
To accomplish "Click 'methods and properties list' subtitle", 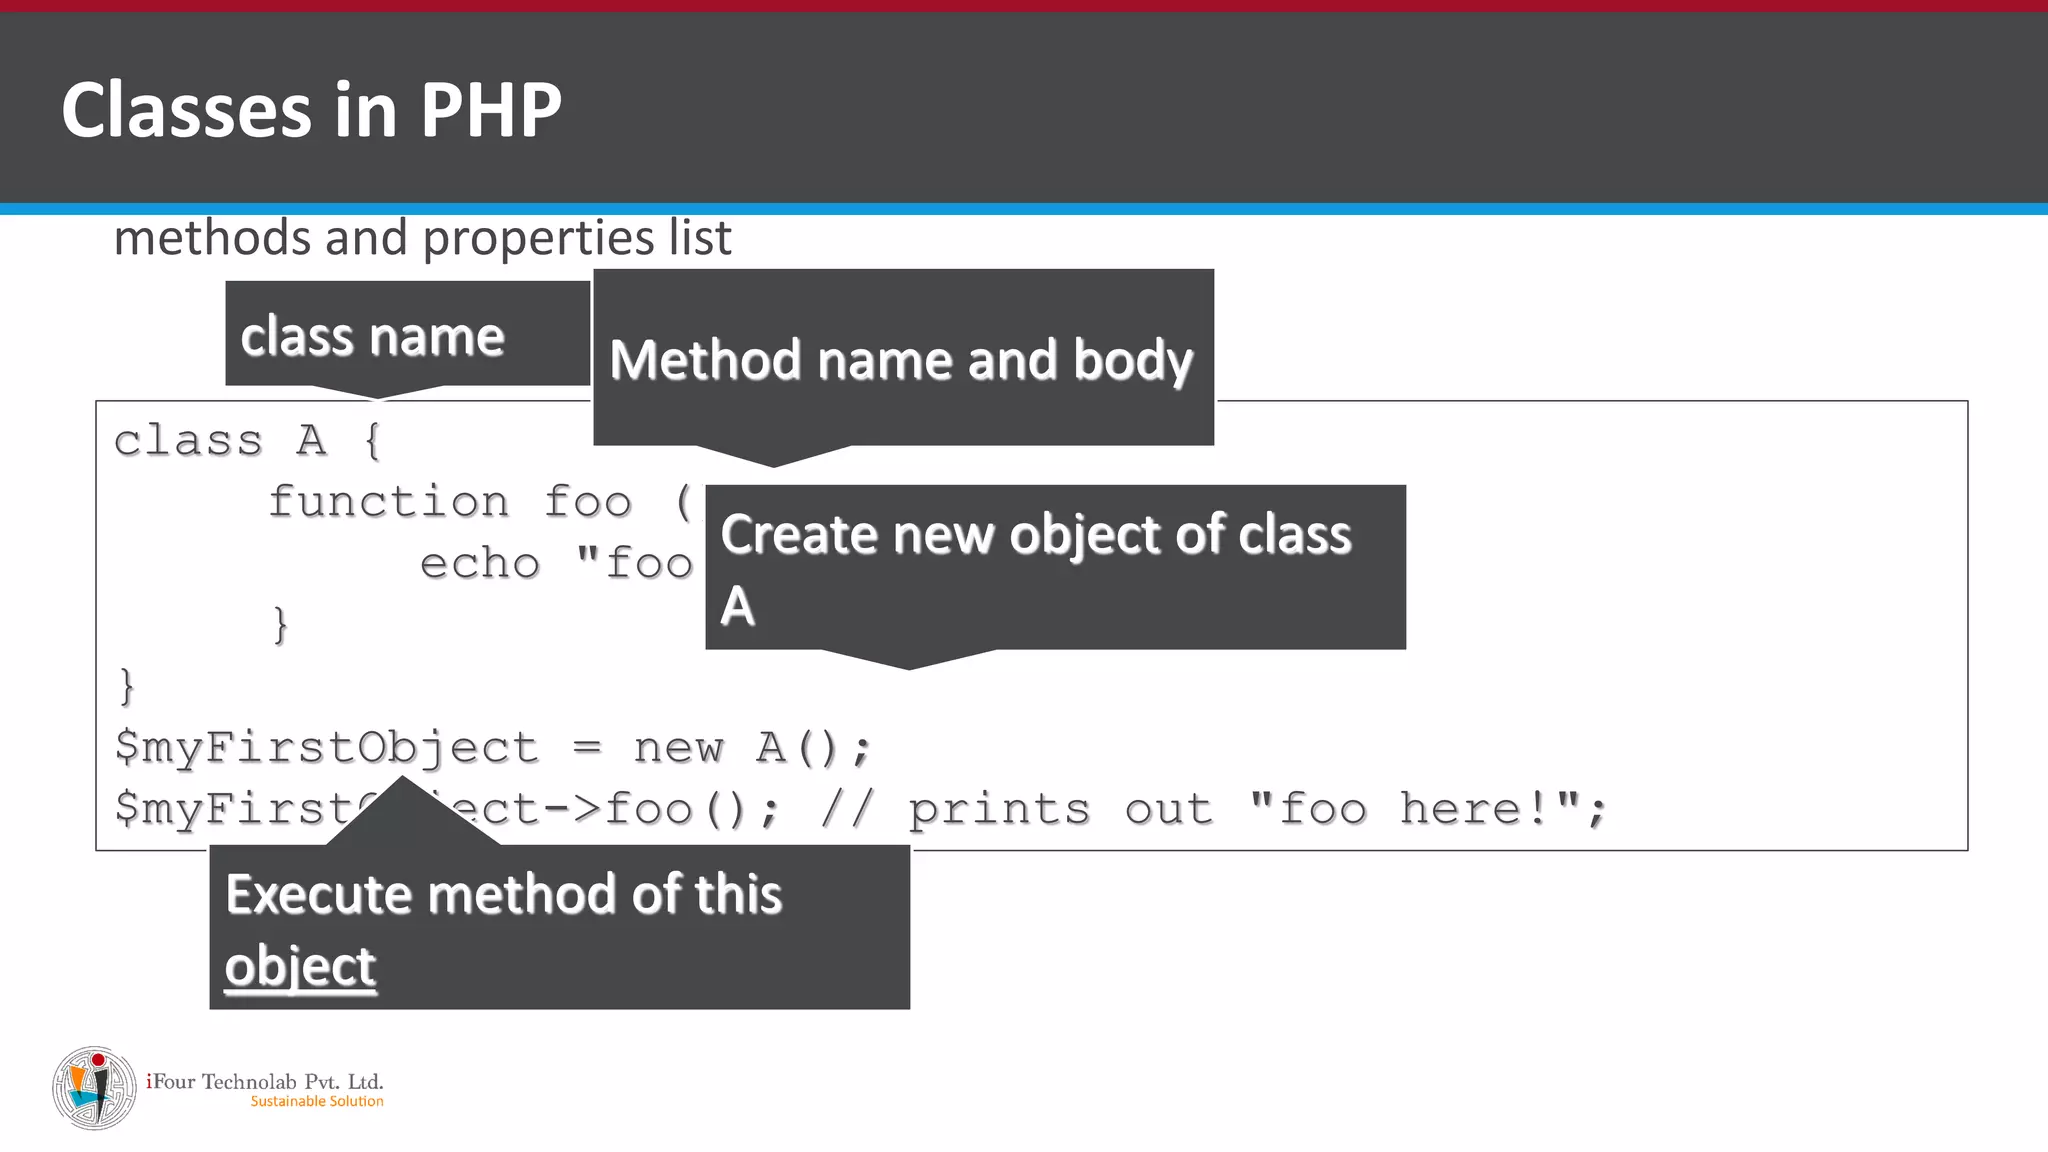I will (422, 238).
